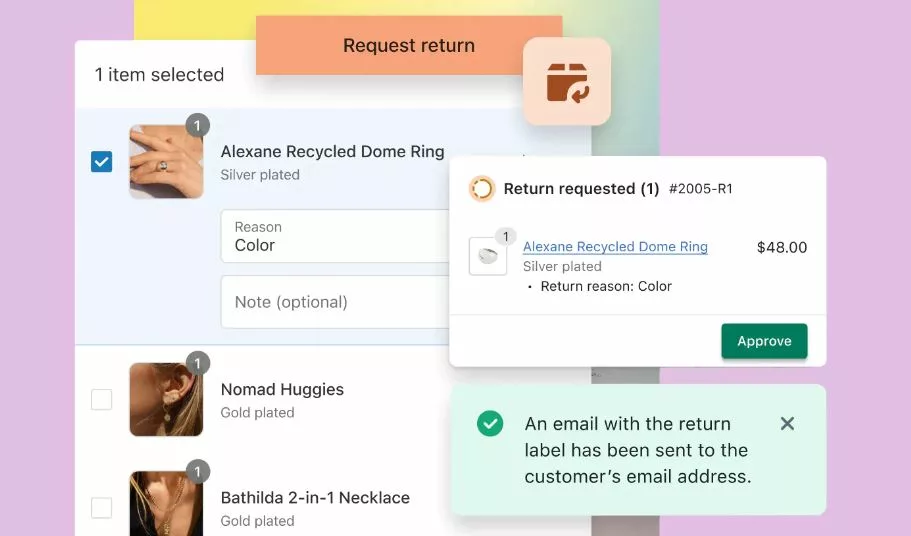911x536 pixels.
Task: Open the Reason dropdown showing Color
Action: pyautogui.click(x=335, y=236)
